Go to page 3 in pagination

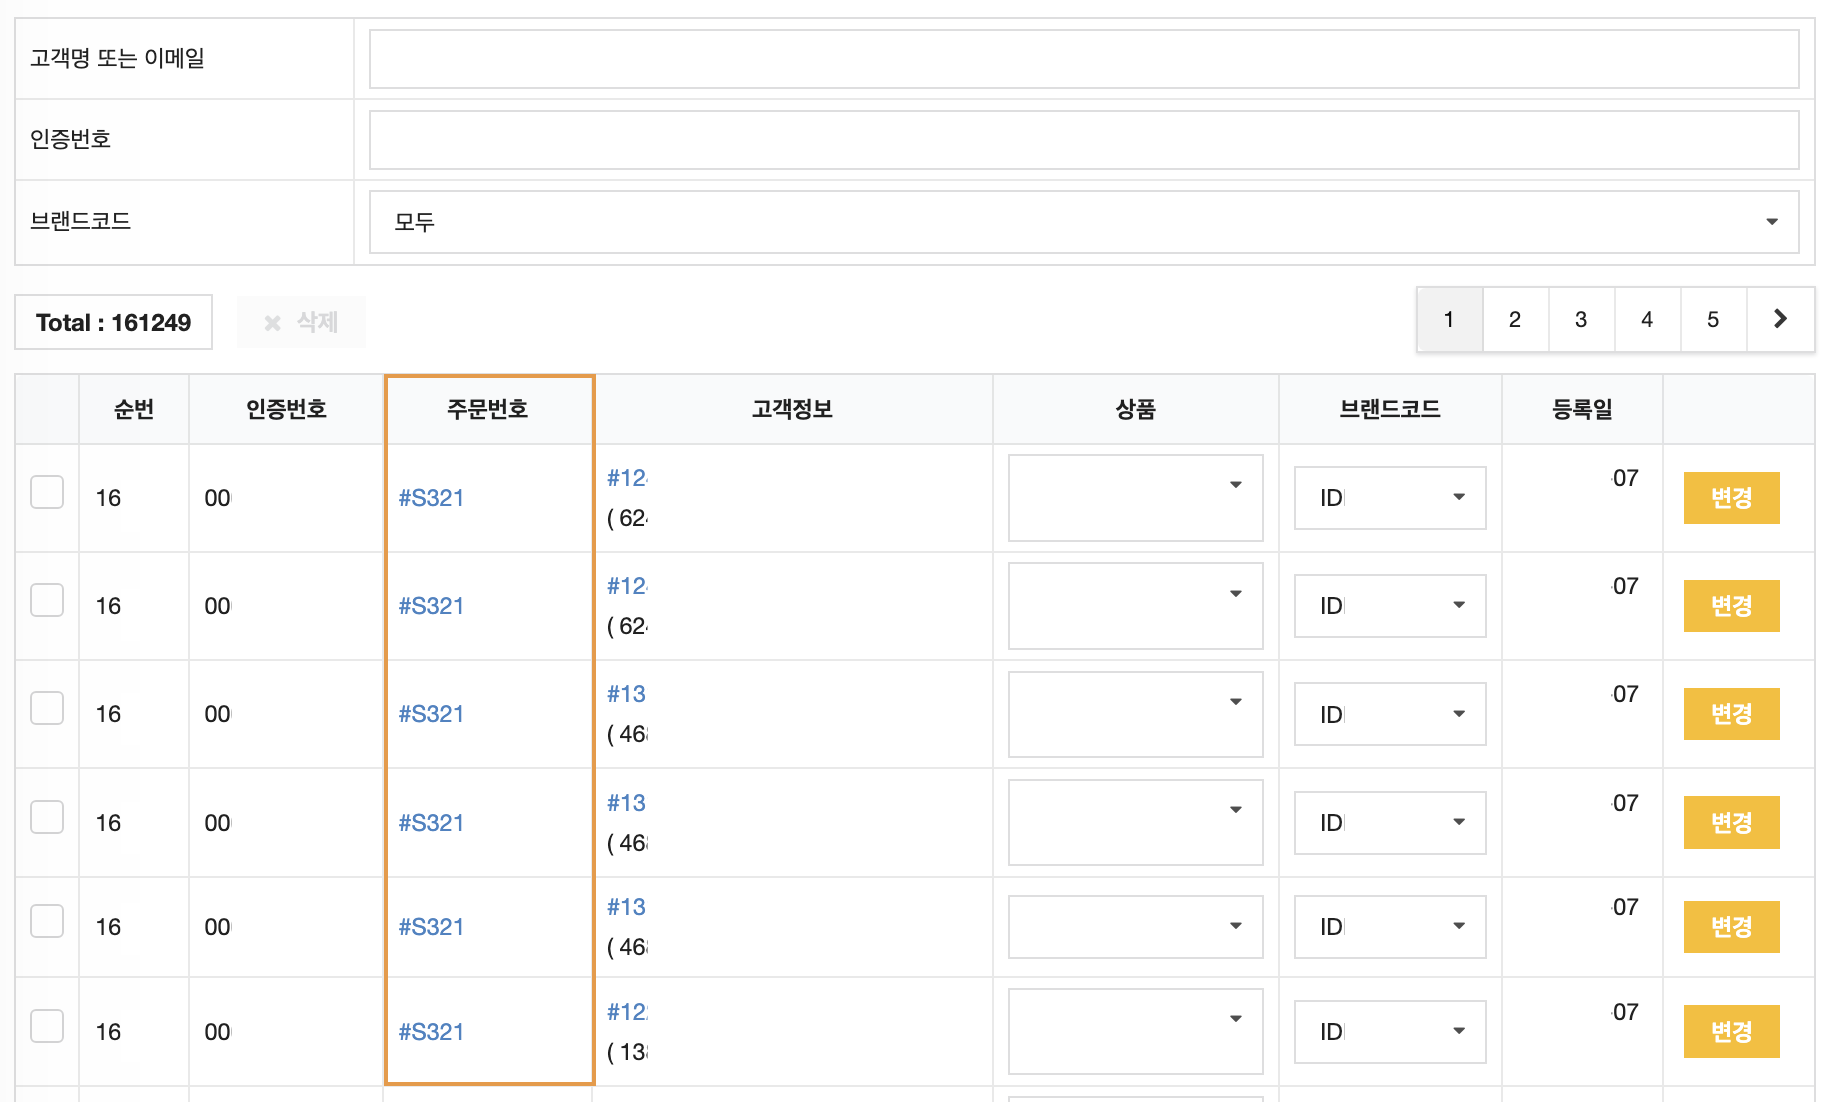tap(1581, 319)
